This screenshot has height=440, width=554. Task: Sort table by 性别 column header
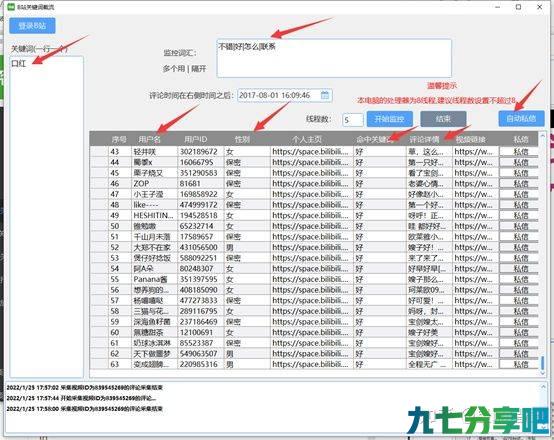coord(242,139)
